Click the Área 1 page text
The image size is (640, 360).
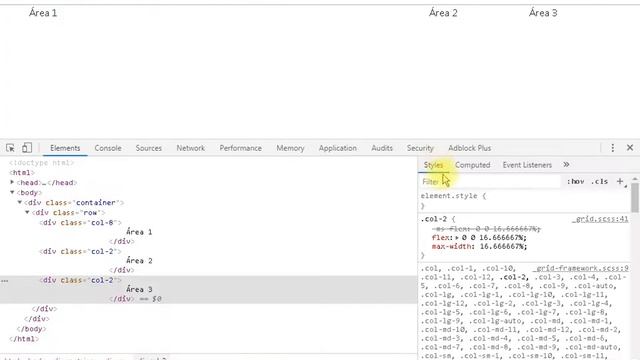(x=43, y=13)
